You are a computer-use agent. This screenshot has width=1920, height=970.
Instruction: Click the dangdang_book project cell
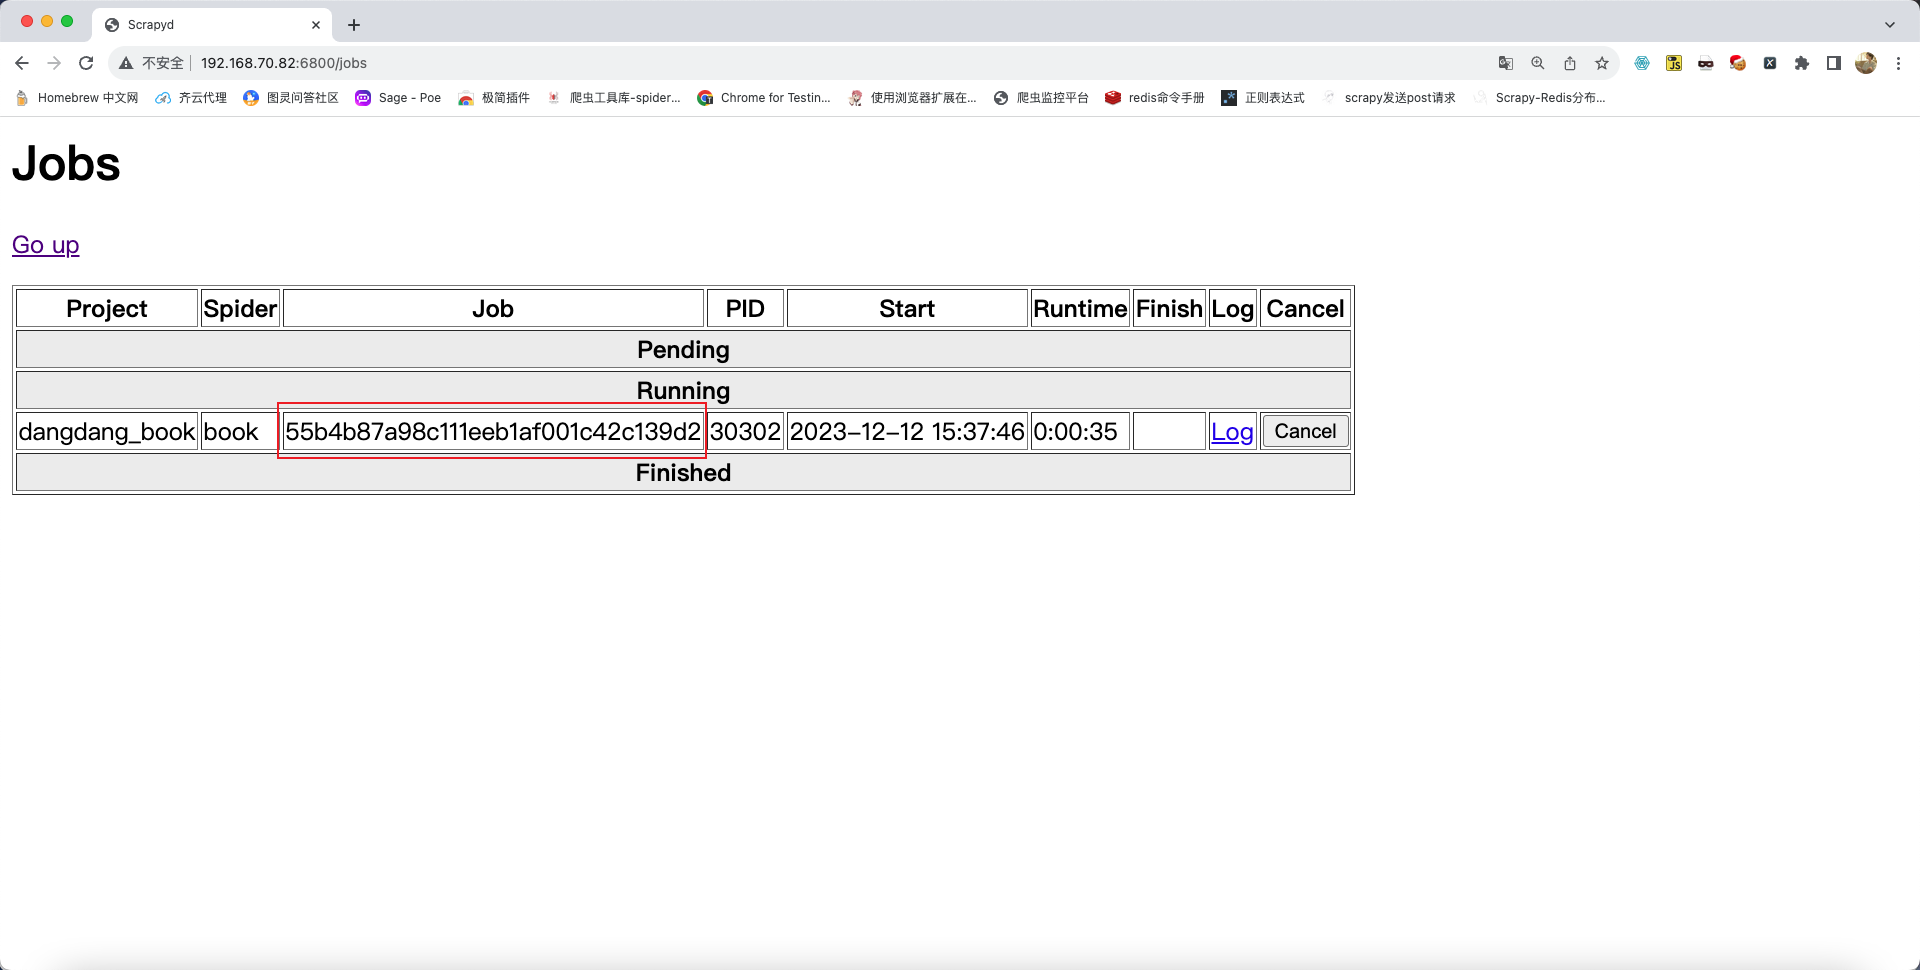coord(107,432)
